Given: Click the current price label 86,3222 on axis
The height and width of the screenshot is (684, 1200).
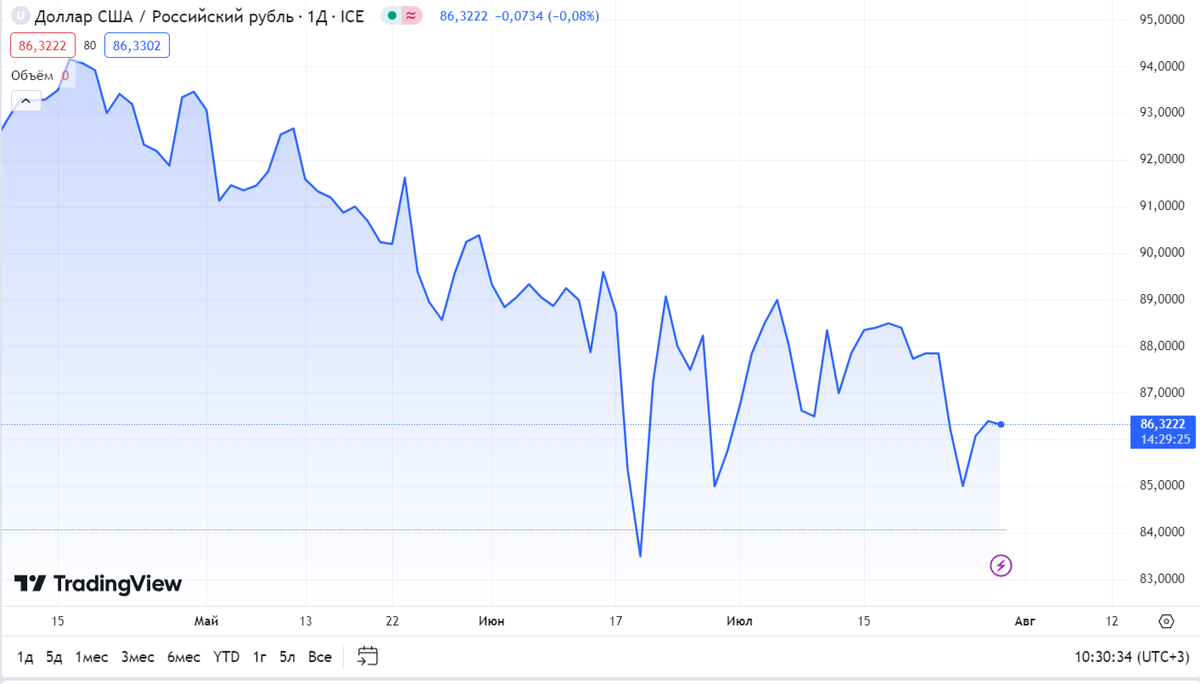Looking at the screenshot, I should coord(1162,424).
